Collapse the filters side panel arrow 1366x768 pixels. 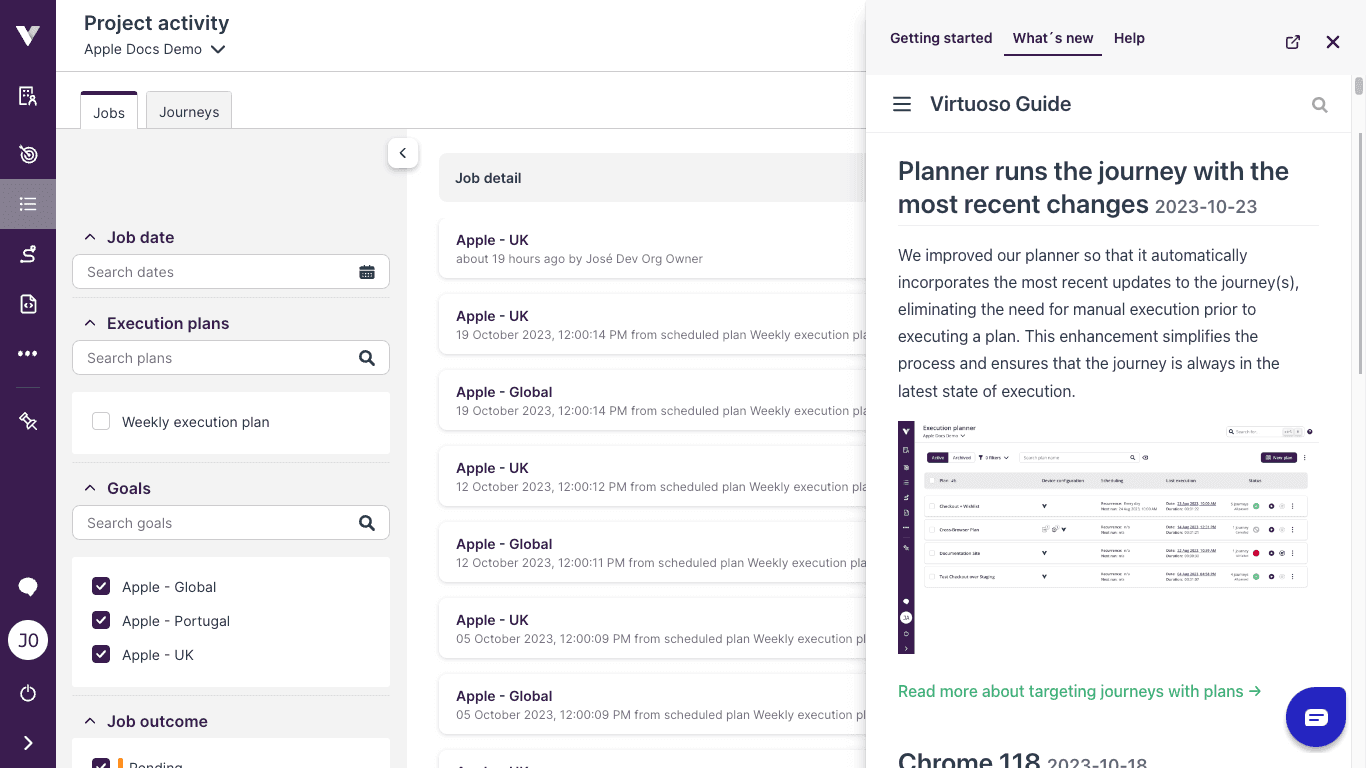pyautogui.click(x=403, y=153)
